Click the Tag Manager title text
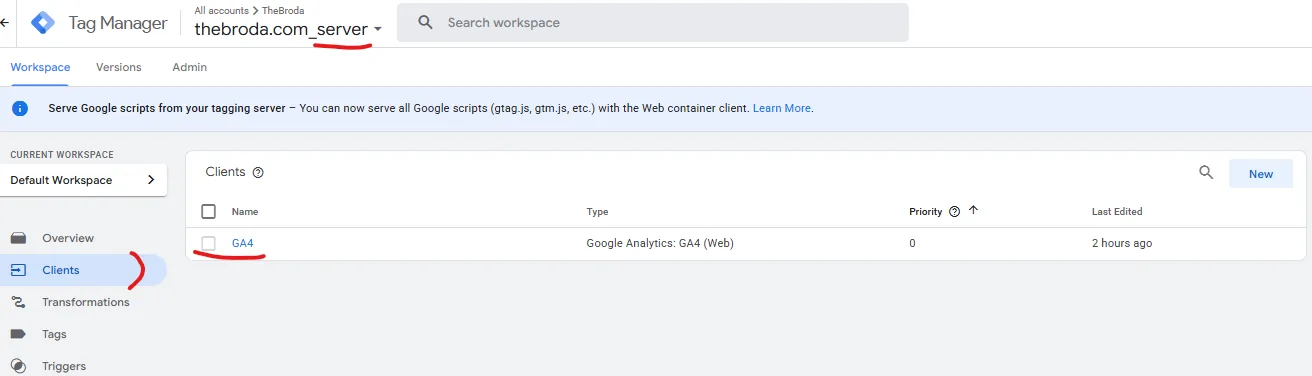 118,23
